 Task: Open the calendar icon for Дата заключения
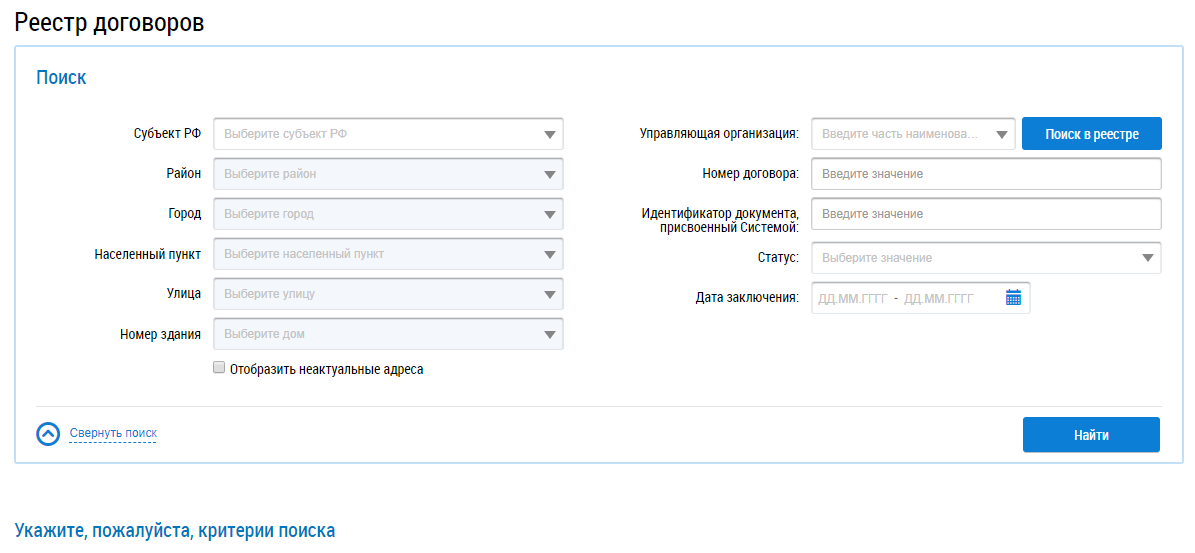(x=1013, y=298)
